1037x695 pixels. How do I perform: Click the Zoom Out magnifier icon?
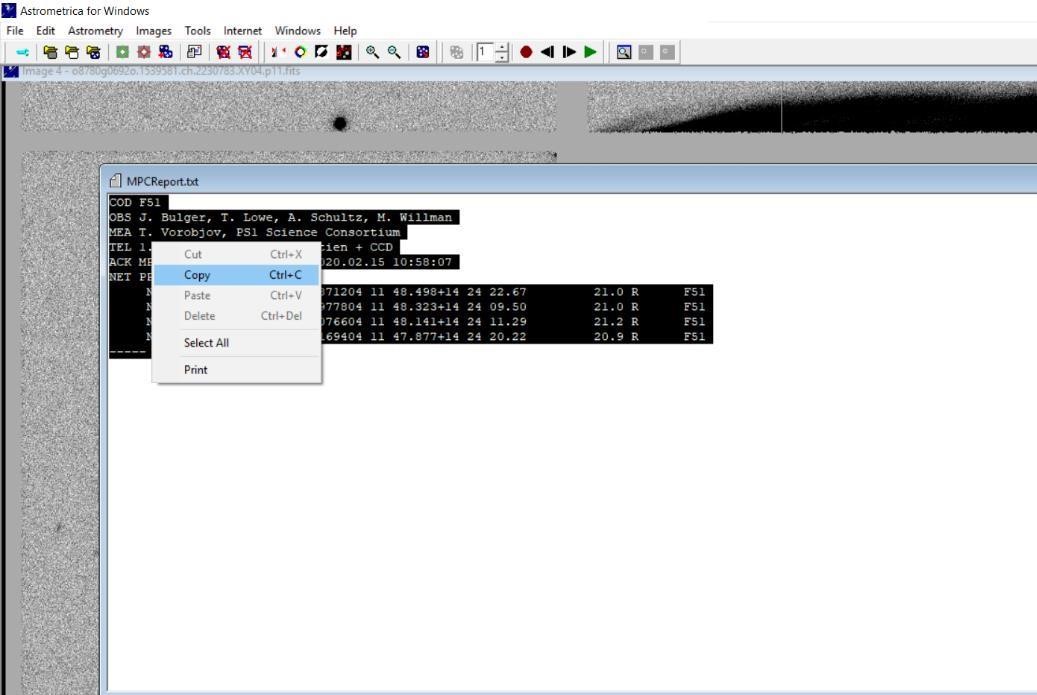point(394,52)
